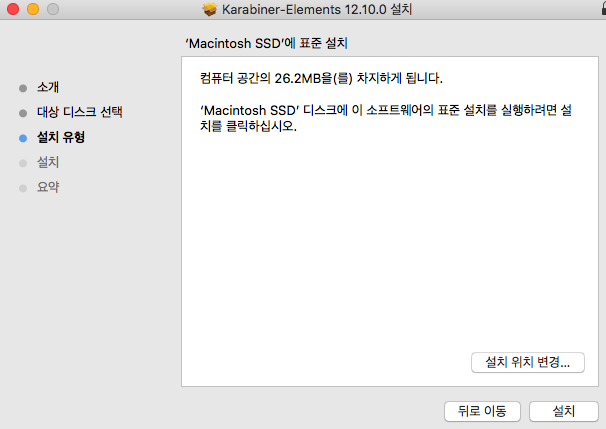Screen dimensions: 606x429
Task: Close the installer window with red button
Action: (13, 9)
